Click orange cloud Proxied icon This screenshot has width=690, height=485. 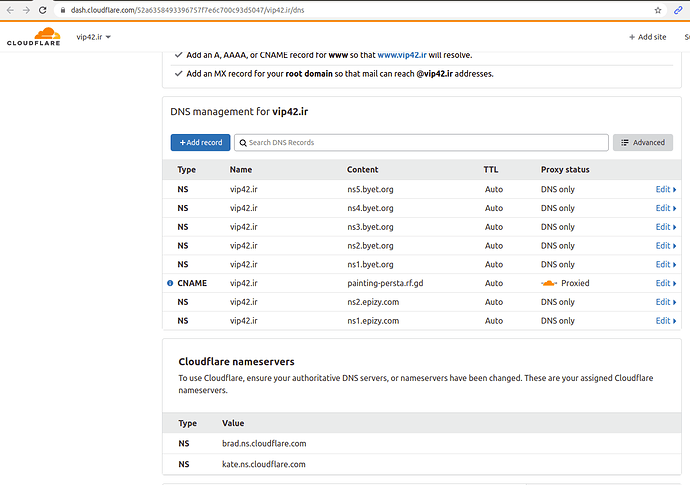(549, 283)
